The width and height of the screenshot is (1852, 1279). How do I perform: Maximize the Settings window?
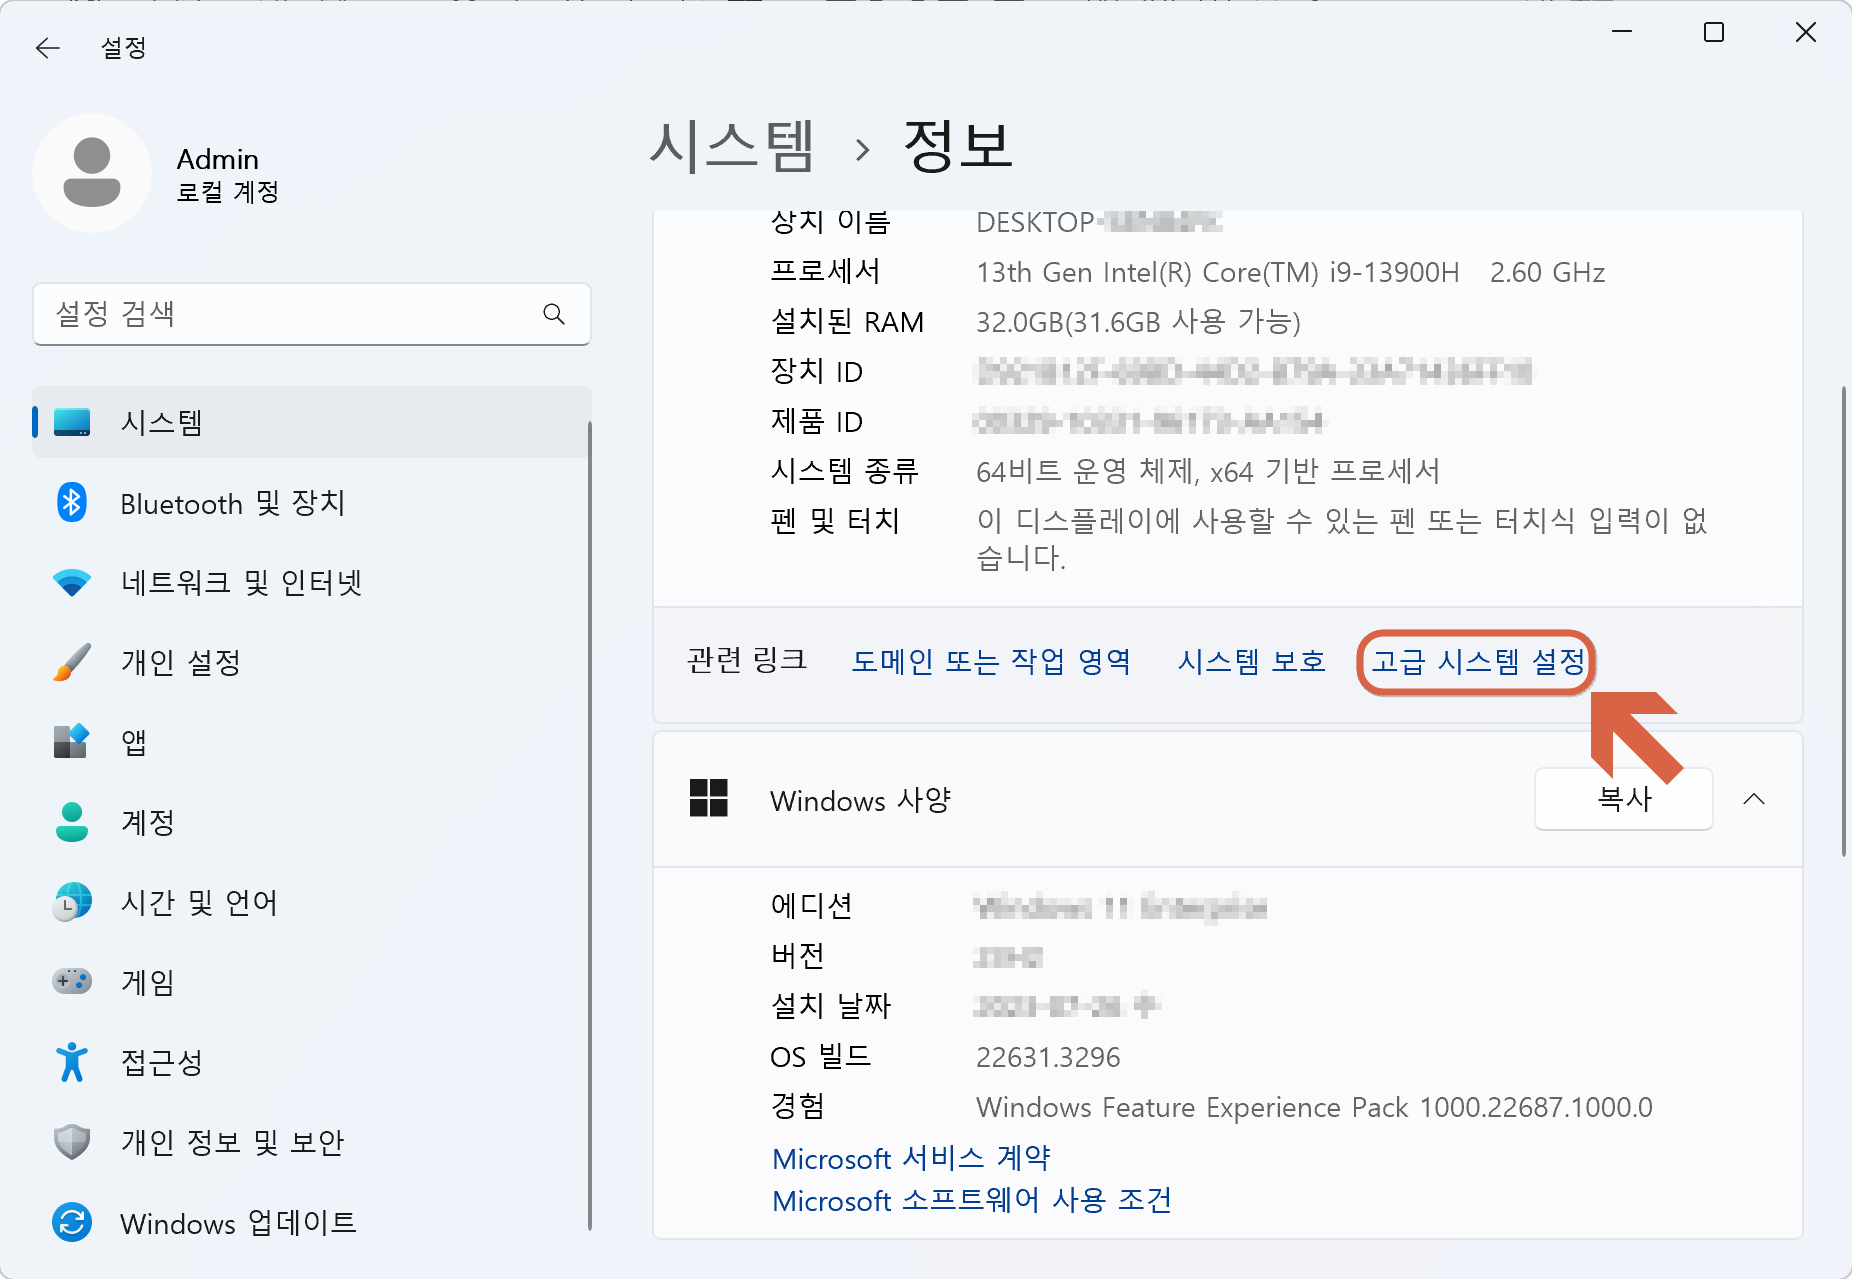pos(1714,32)
